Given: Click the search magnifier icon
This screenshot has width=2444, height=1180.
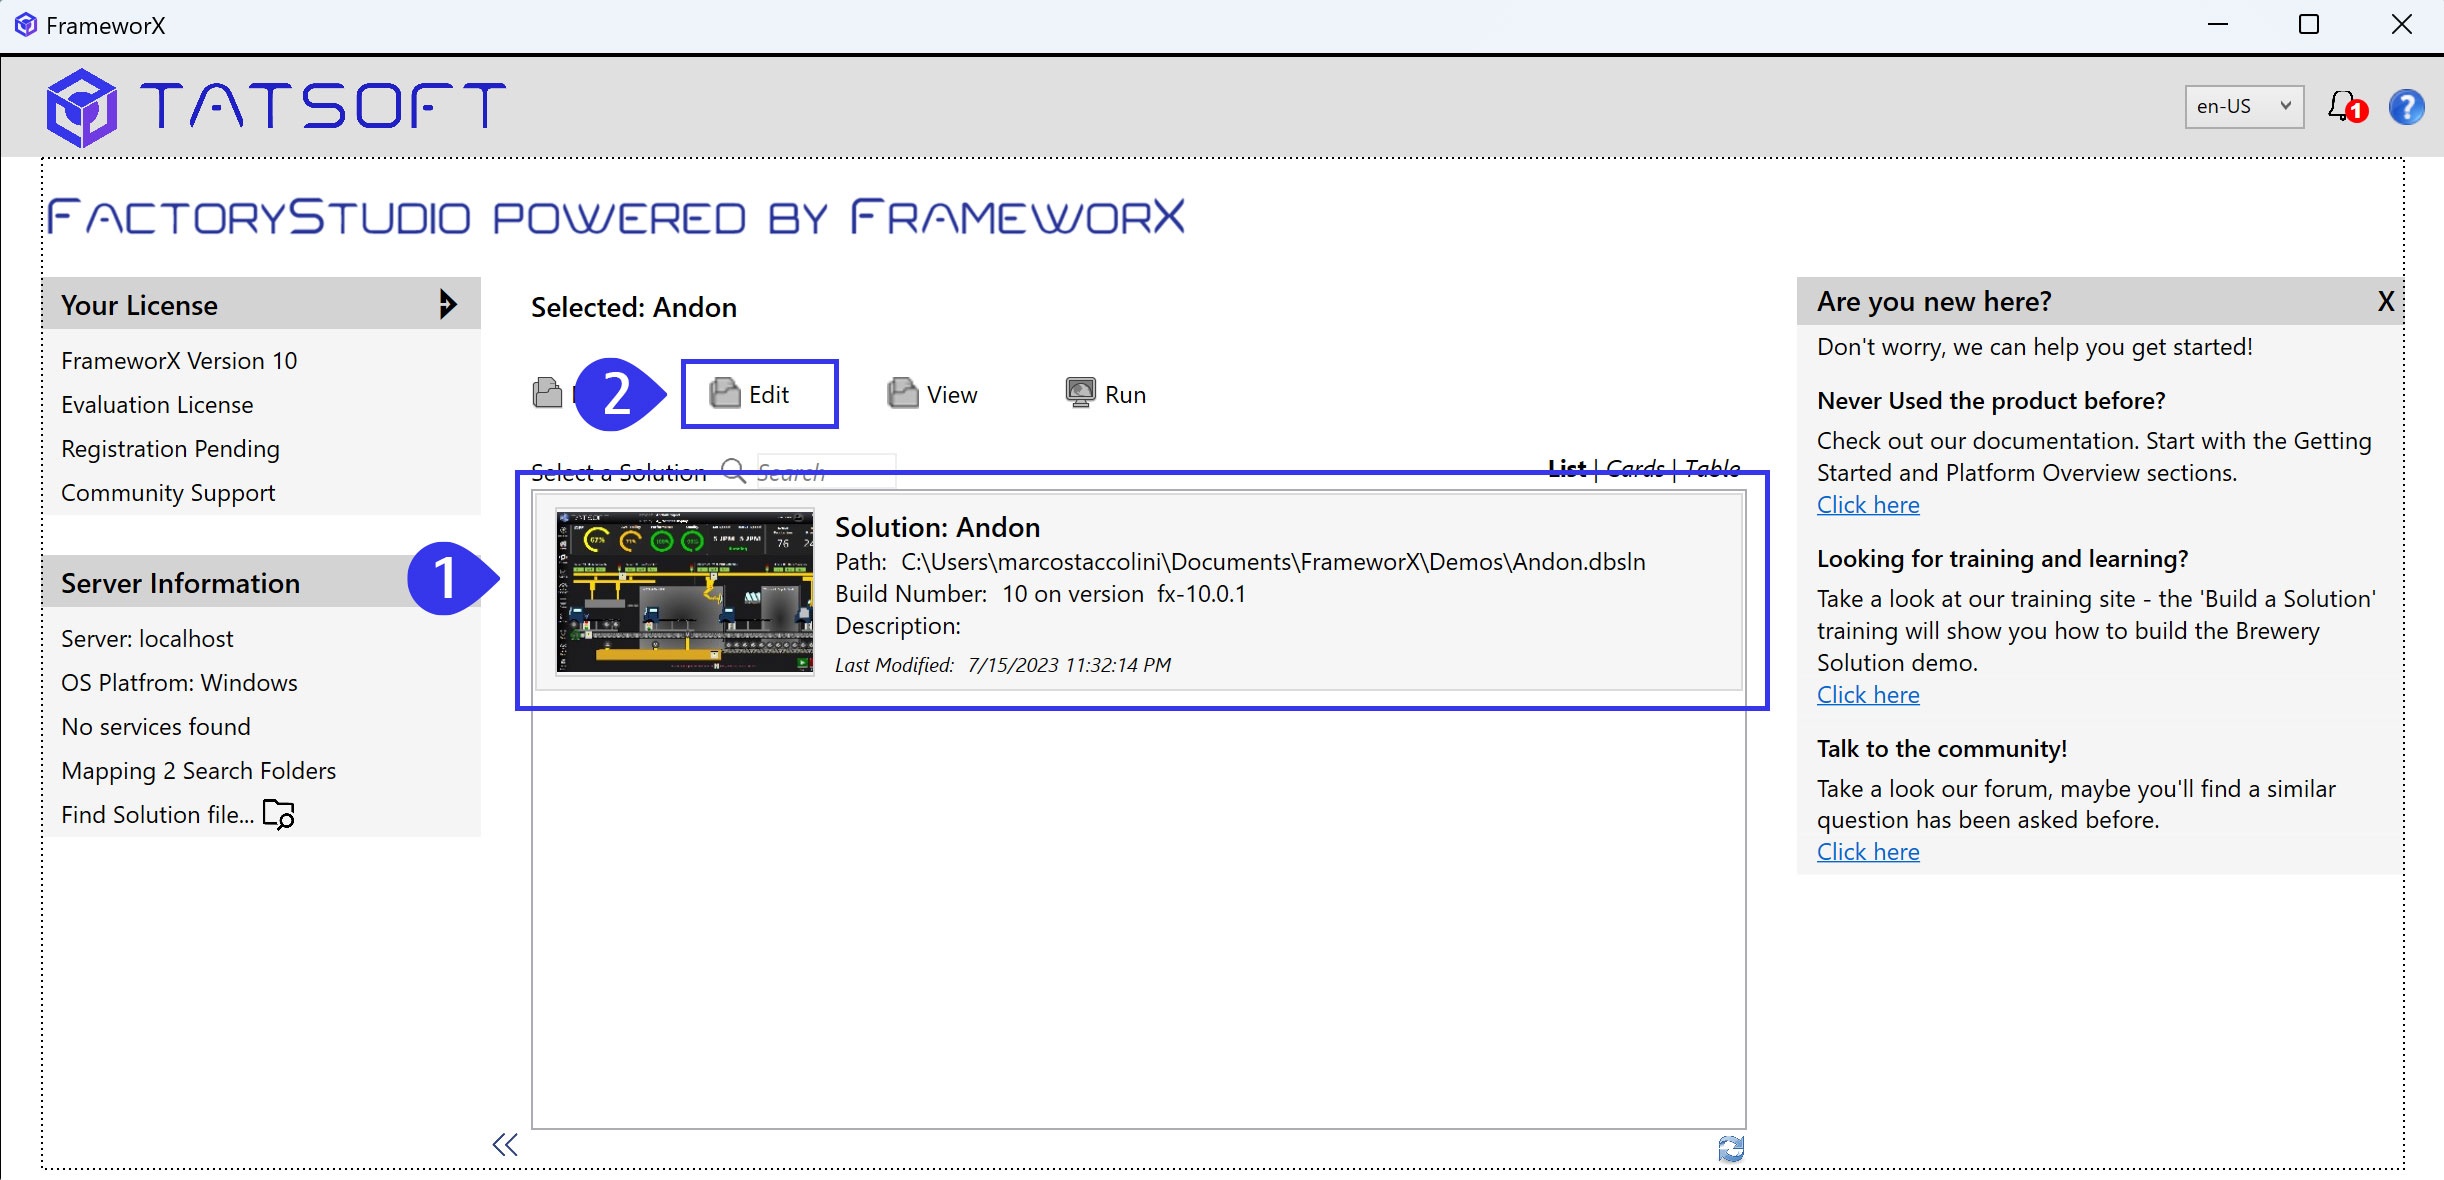Looking at the screenshot, I should point(734,471).
